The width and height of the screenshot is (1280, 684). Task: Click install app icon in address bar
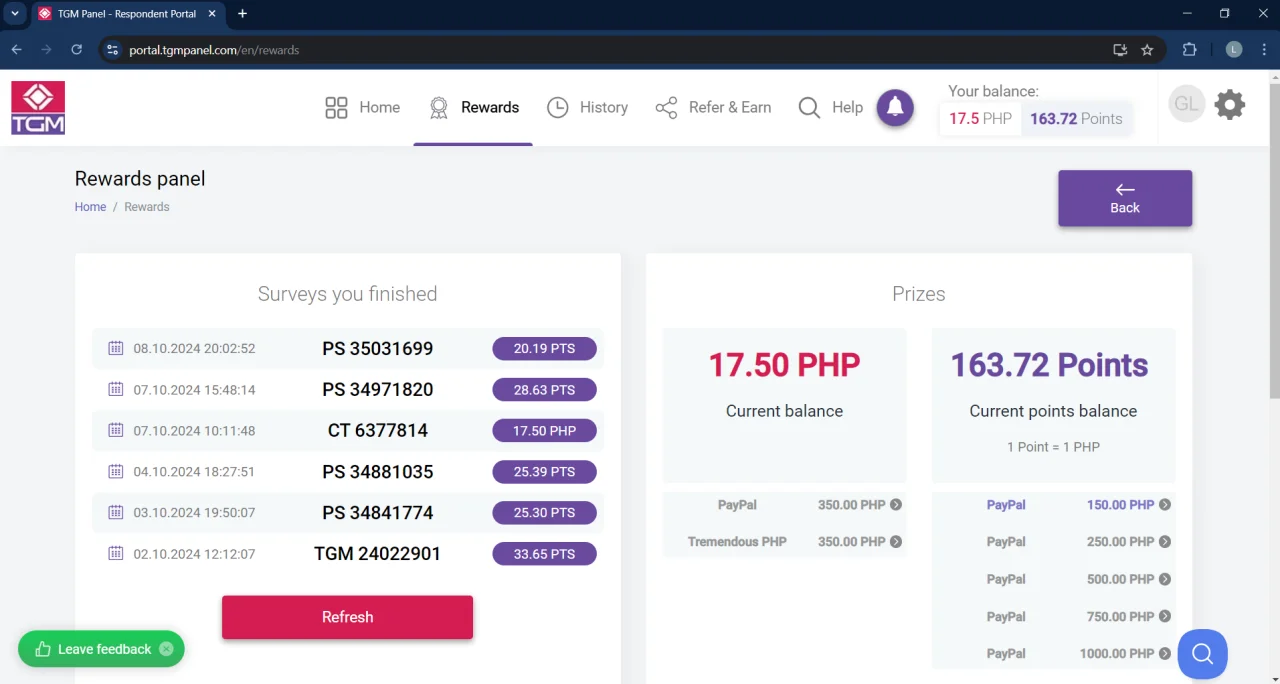1120,50
